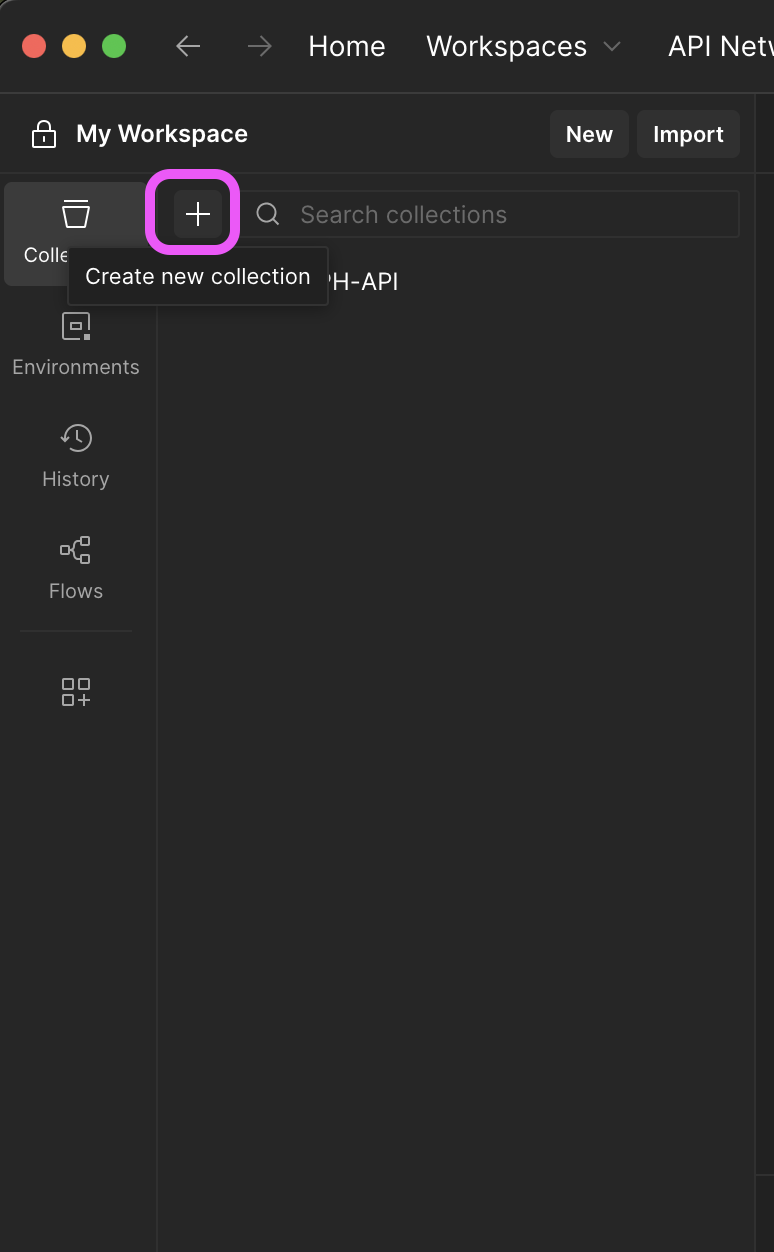Viewport: 774px width, 1252px height.
Task: Go to Home
Action: (346, 46)
